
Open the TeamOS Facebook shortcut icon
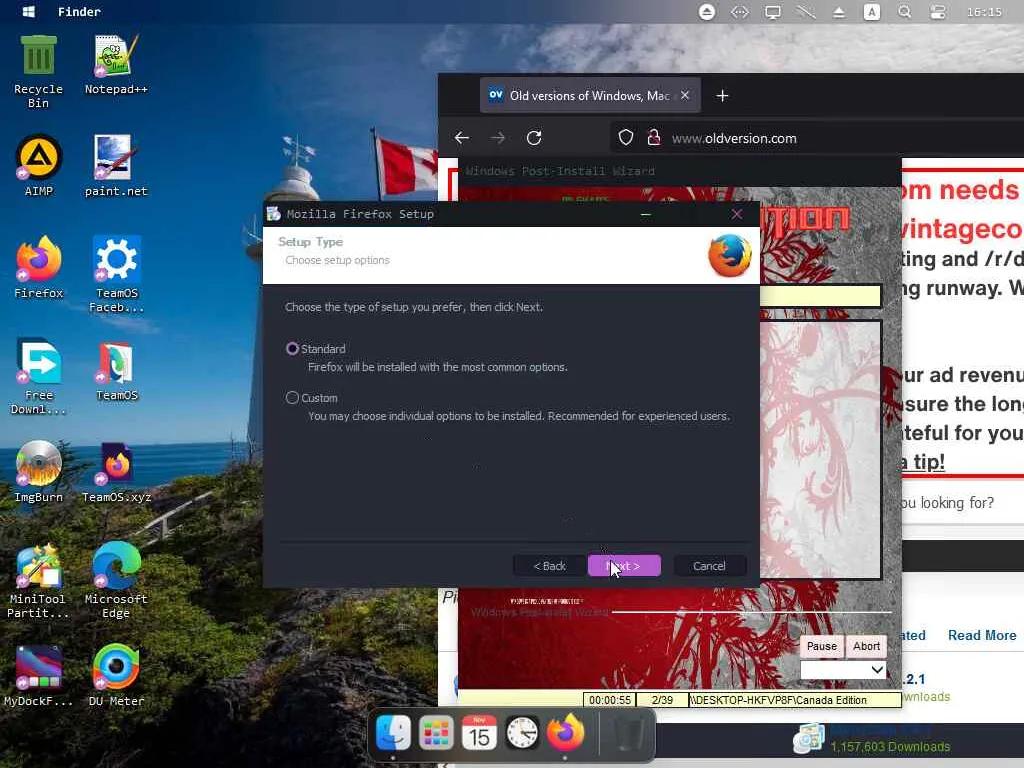[x=116, y=274]
